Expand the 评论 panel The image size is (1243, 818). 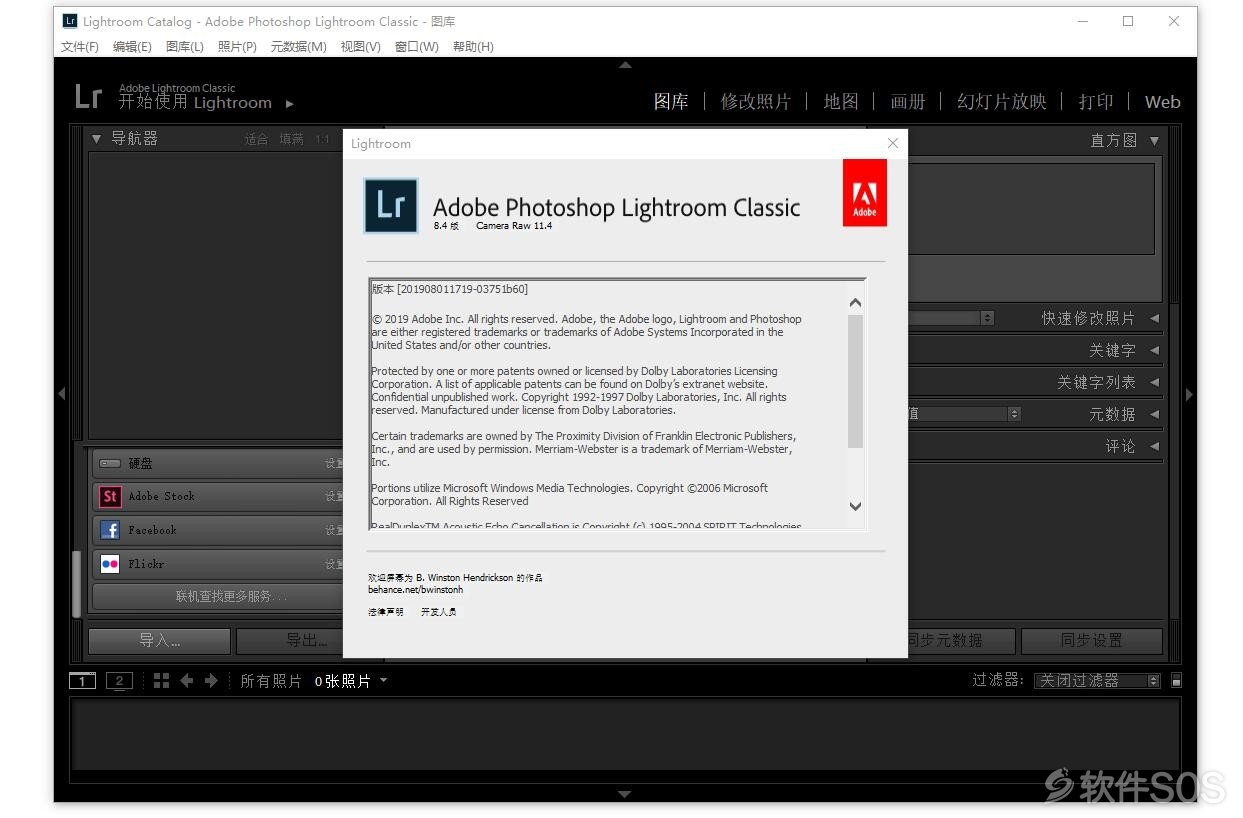[1154, 446]
